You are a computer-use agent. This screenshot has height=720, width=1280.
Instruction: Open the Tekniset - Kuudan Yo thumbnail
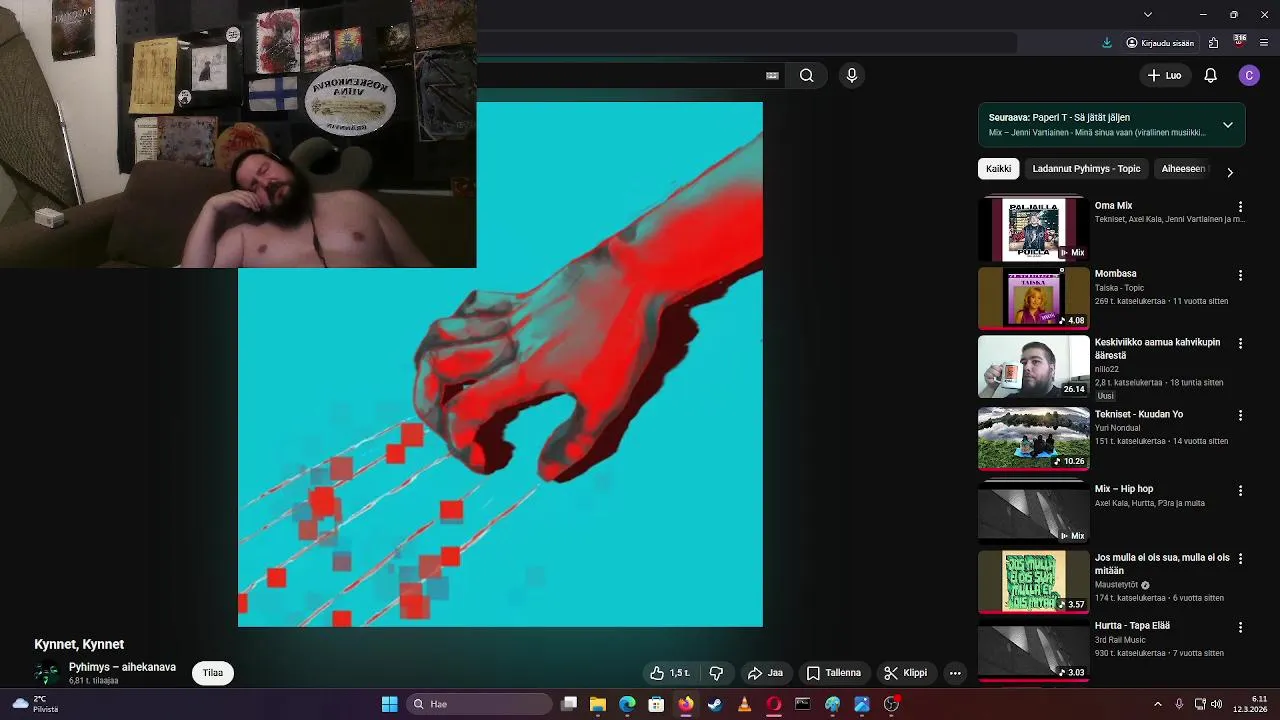[x=1033, y=438]
